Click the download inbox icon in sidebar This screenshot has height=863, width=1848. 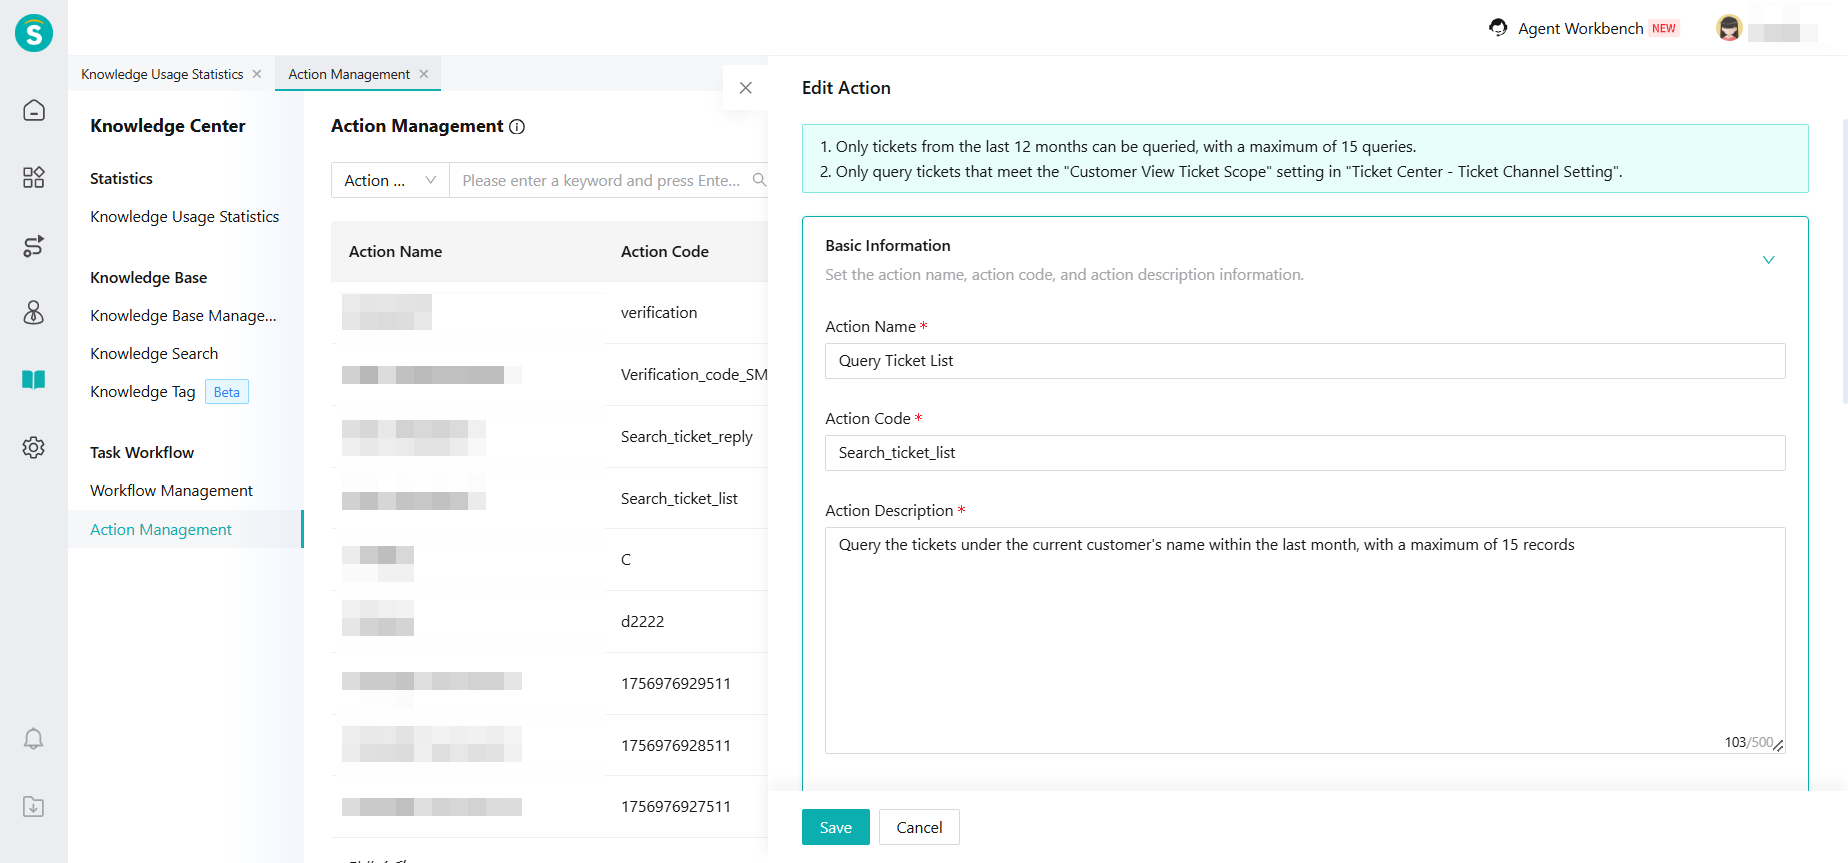pyautogui.click(x=34, y=806)
